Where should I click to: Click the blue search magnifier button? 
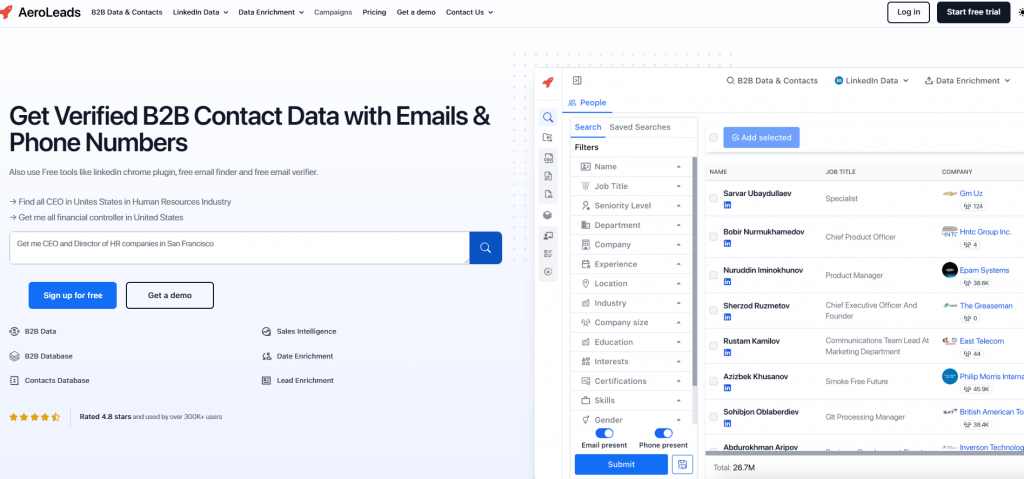(x=485, y=248)
